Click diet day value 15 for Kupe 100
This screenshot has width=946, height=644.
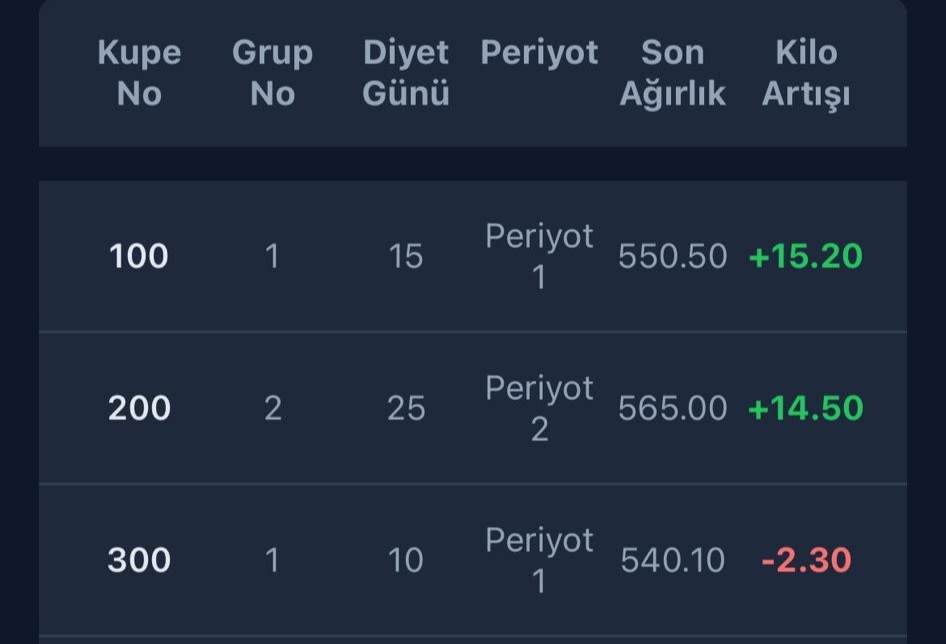(x=406, y=255)
